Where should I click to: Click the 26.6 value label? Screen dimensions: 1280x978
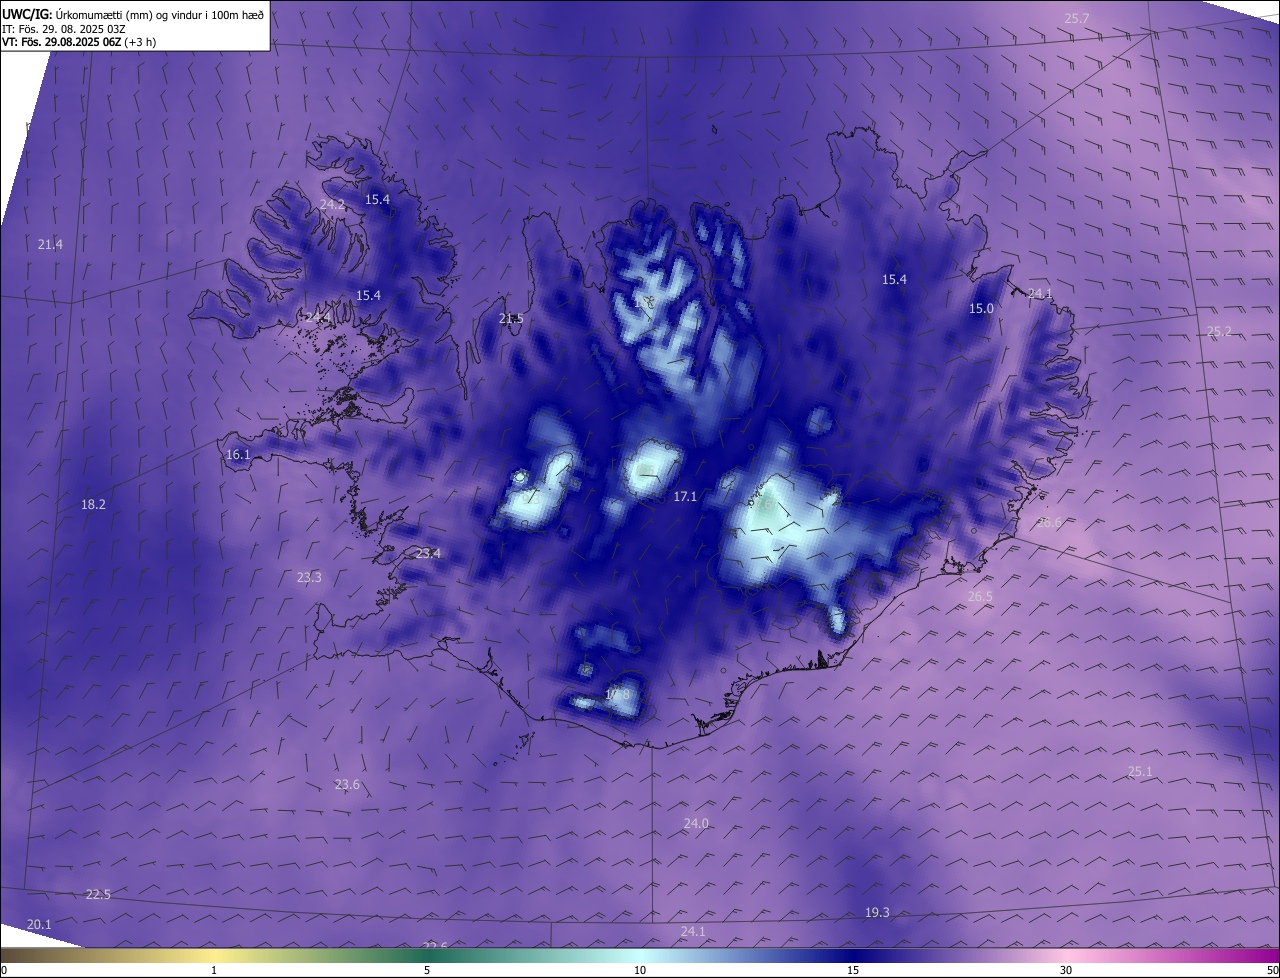tap(1049, 523)
